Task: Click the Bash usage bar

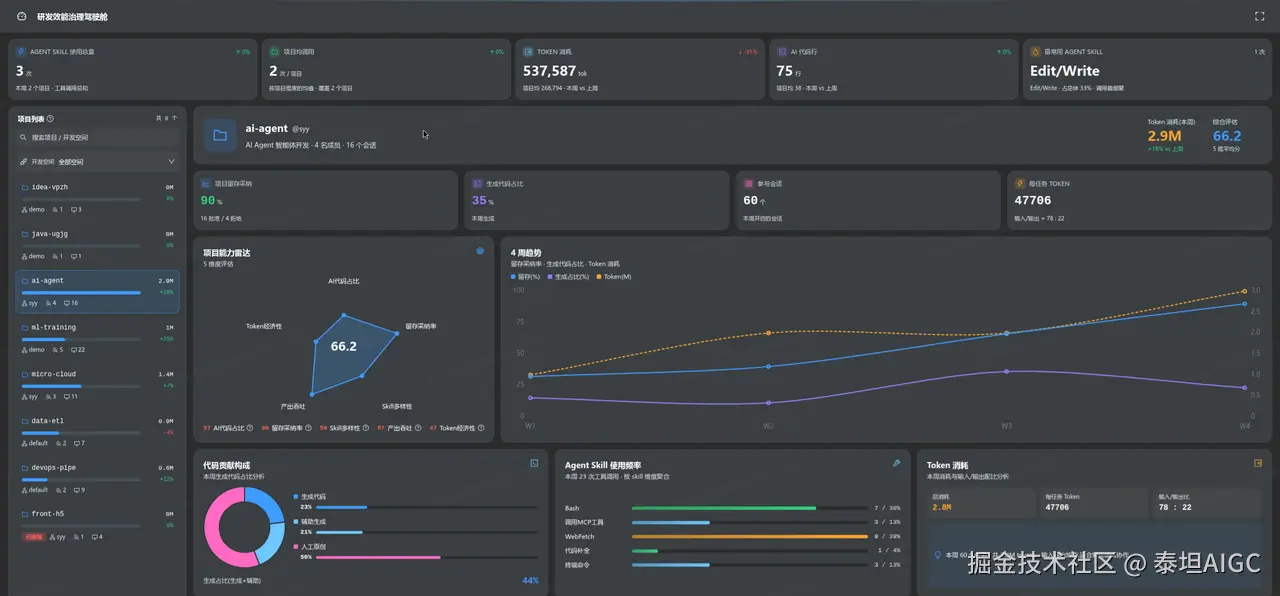Action: (724, 508)
